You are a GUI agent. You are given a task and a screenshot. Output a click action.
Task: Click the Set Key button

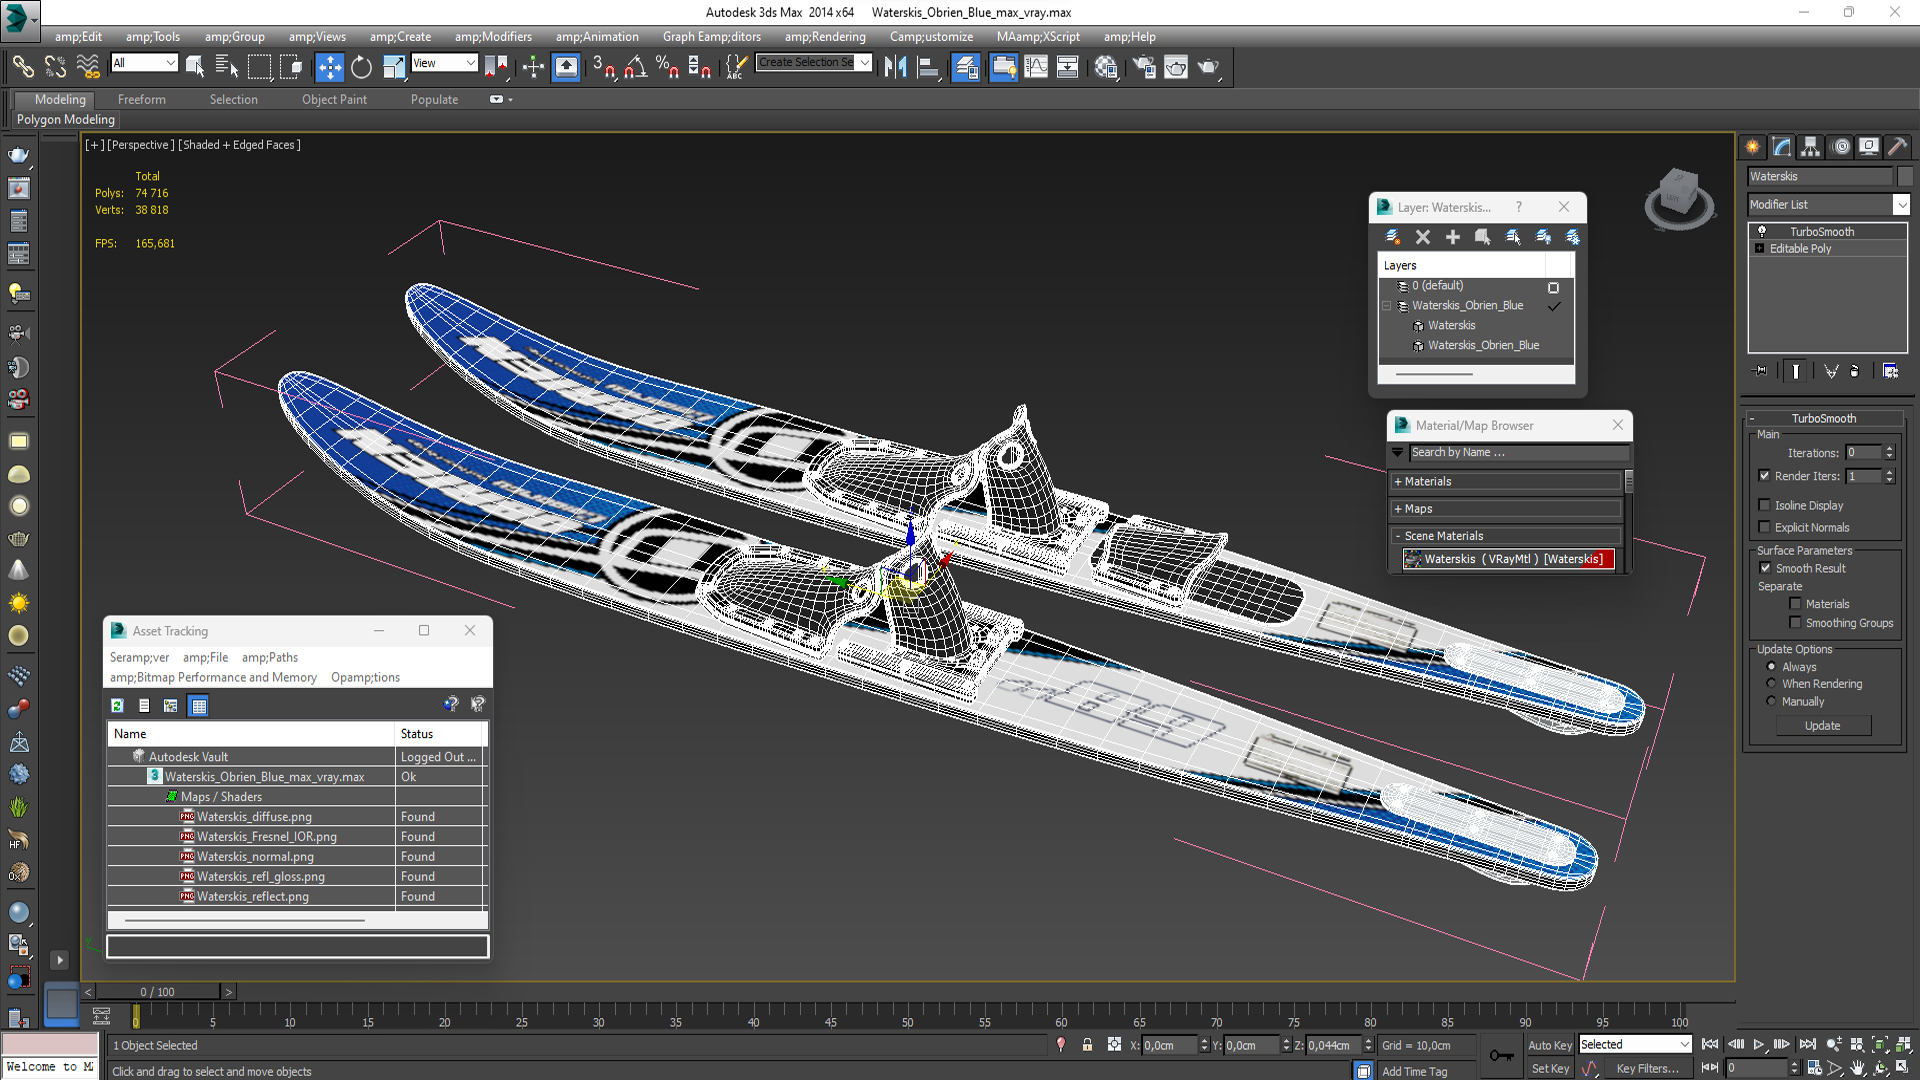(x=1550, y=1069)
